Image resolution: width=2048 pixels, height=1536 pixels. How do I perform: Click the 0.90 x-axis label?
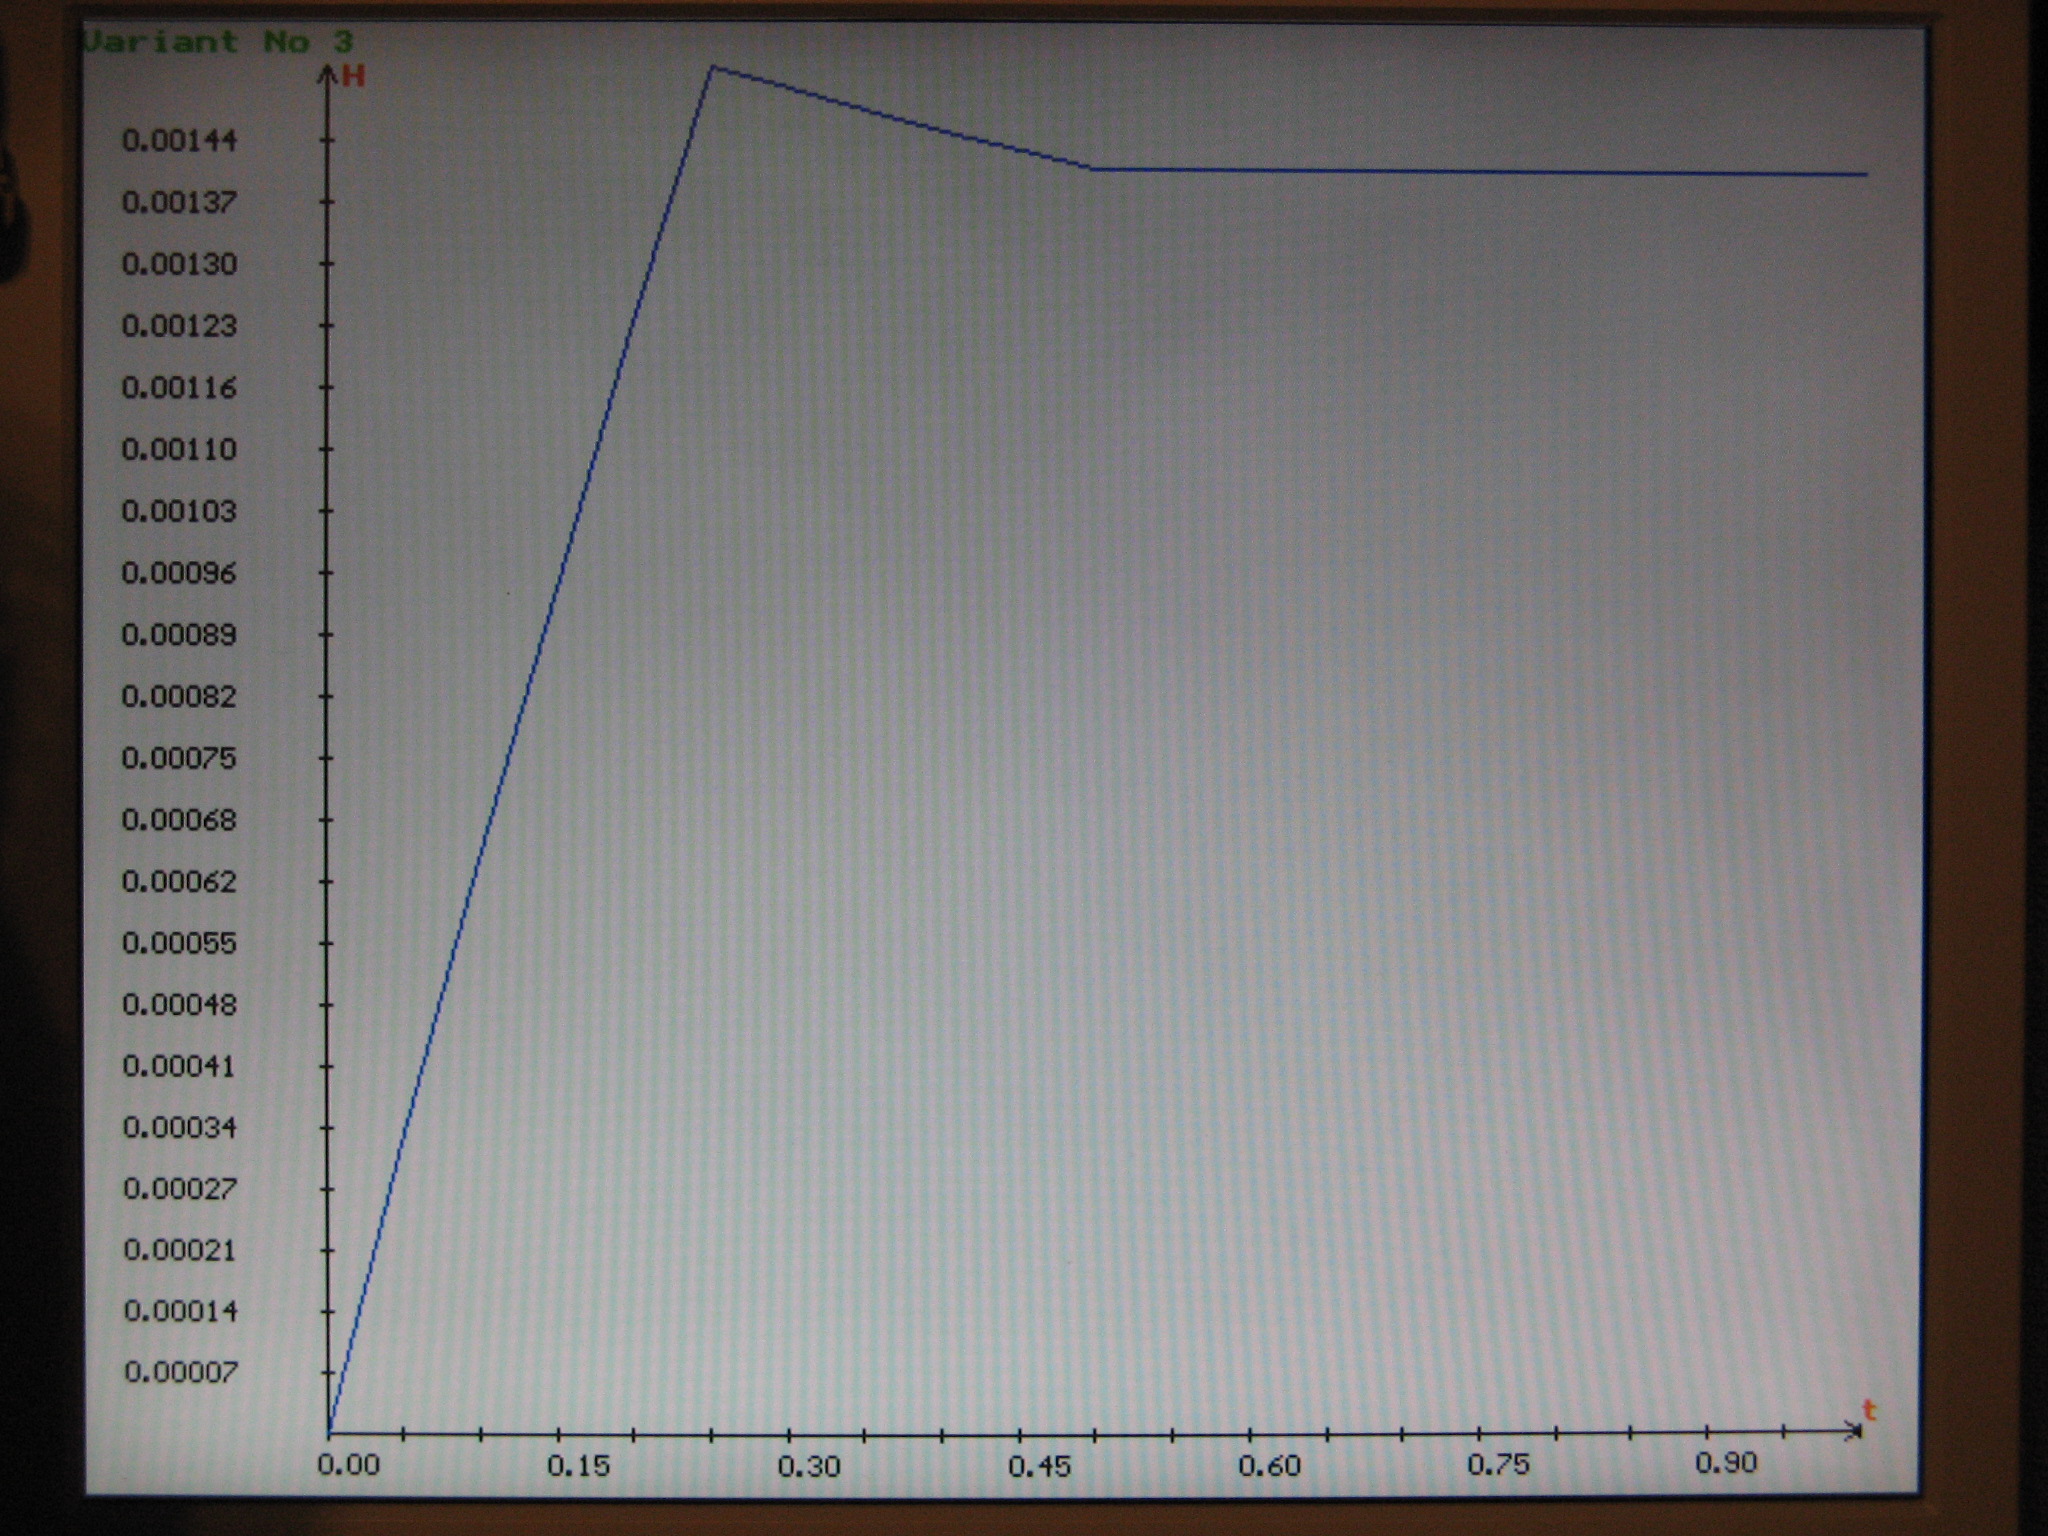1726,1463
